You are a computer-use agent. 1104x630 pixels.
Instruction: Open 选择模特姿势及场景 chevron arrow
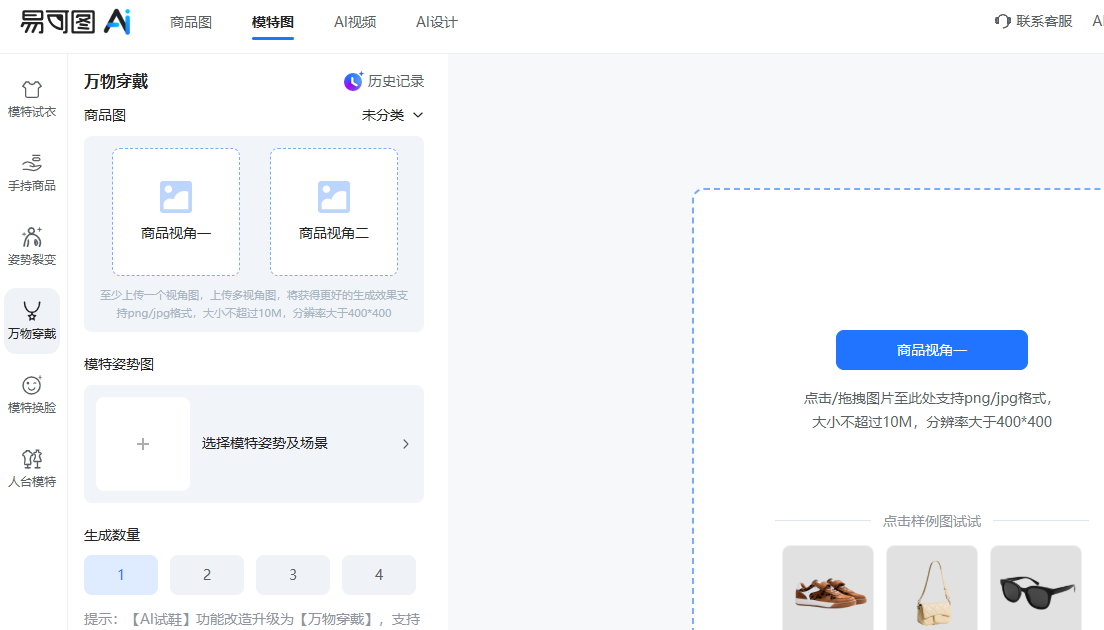(405, 444)
